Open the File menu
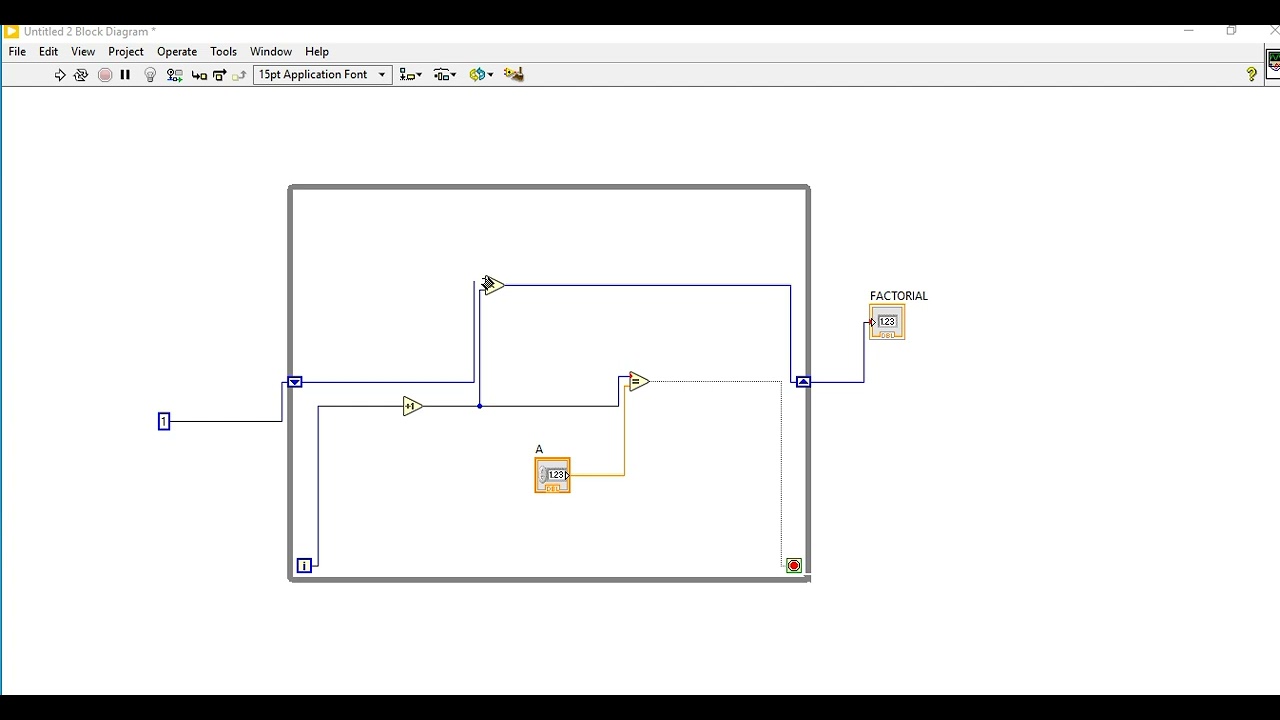Viewport: 1280px width, 720px height. [17, 52]
